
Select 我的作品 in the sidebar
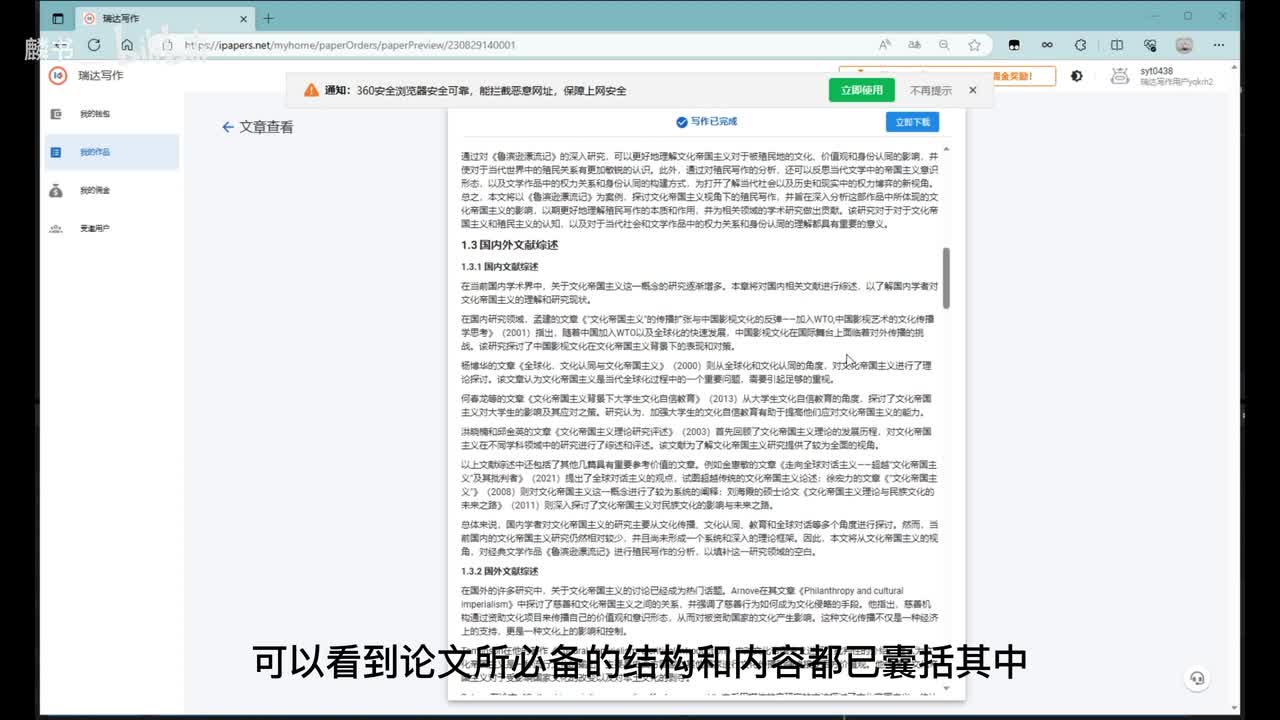[94, 152]
